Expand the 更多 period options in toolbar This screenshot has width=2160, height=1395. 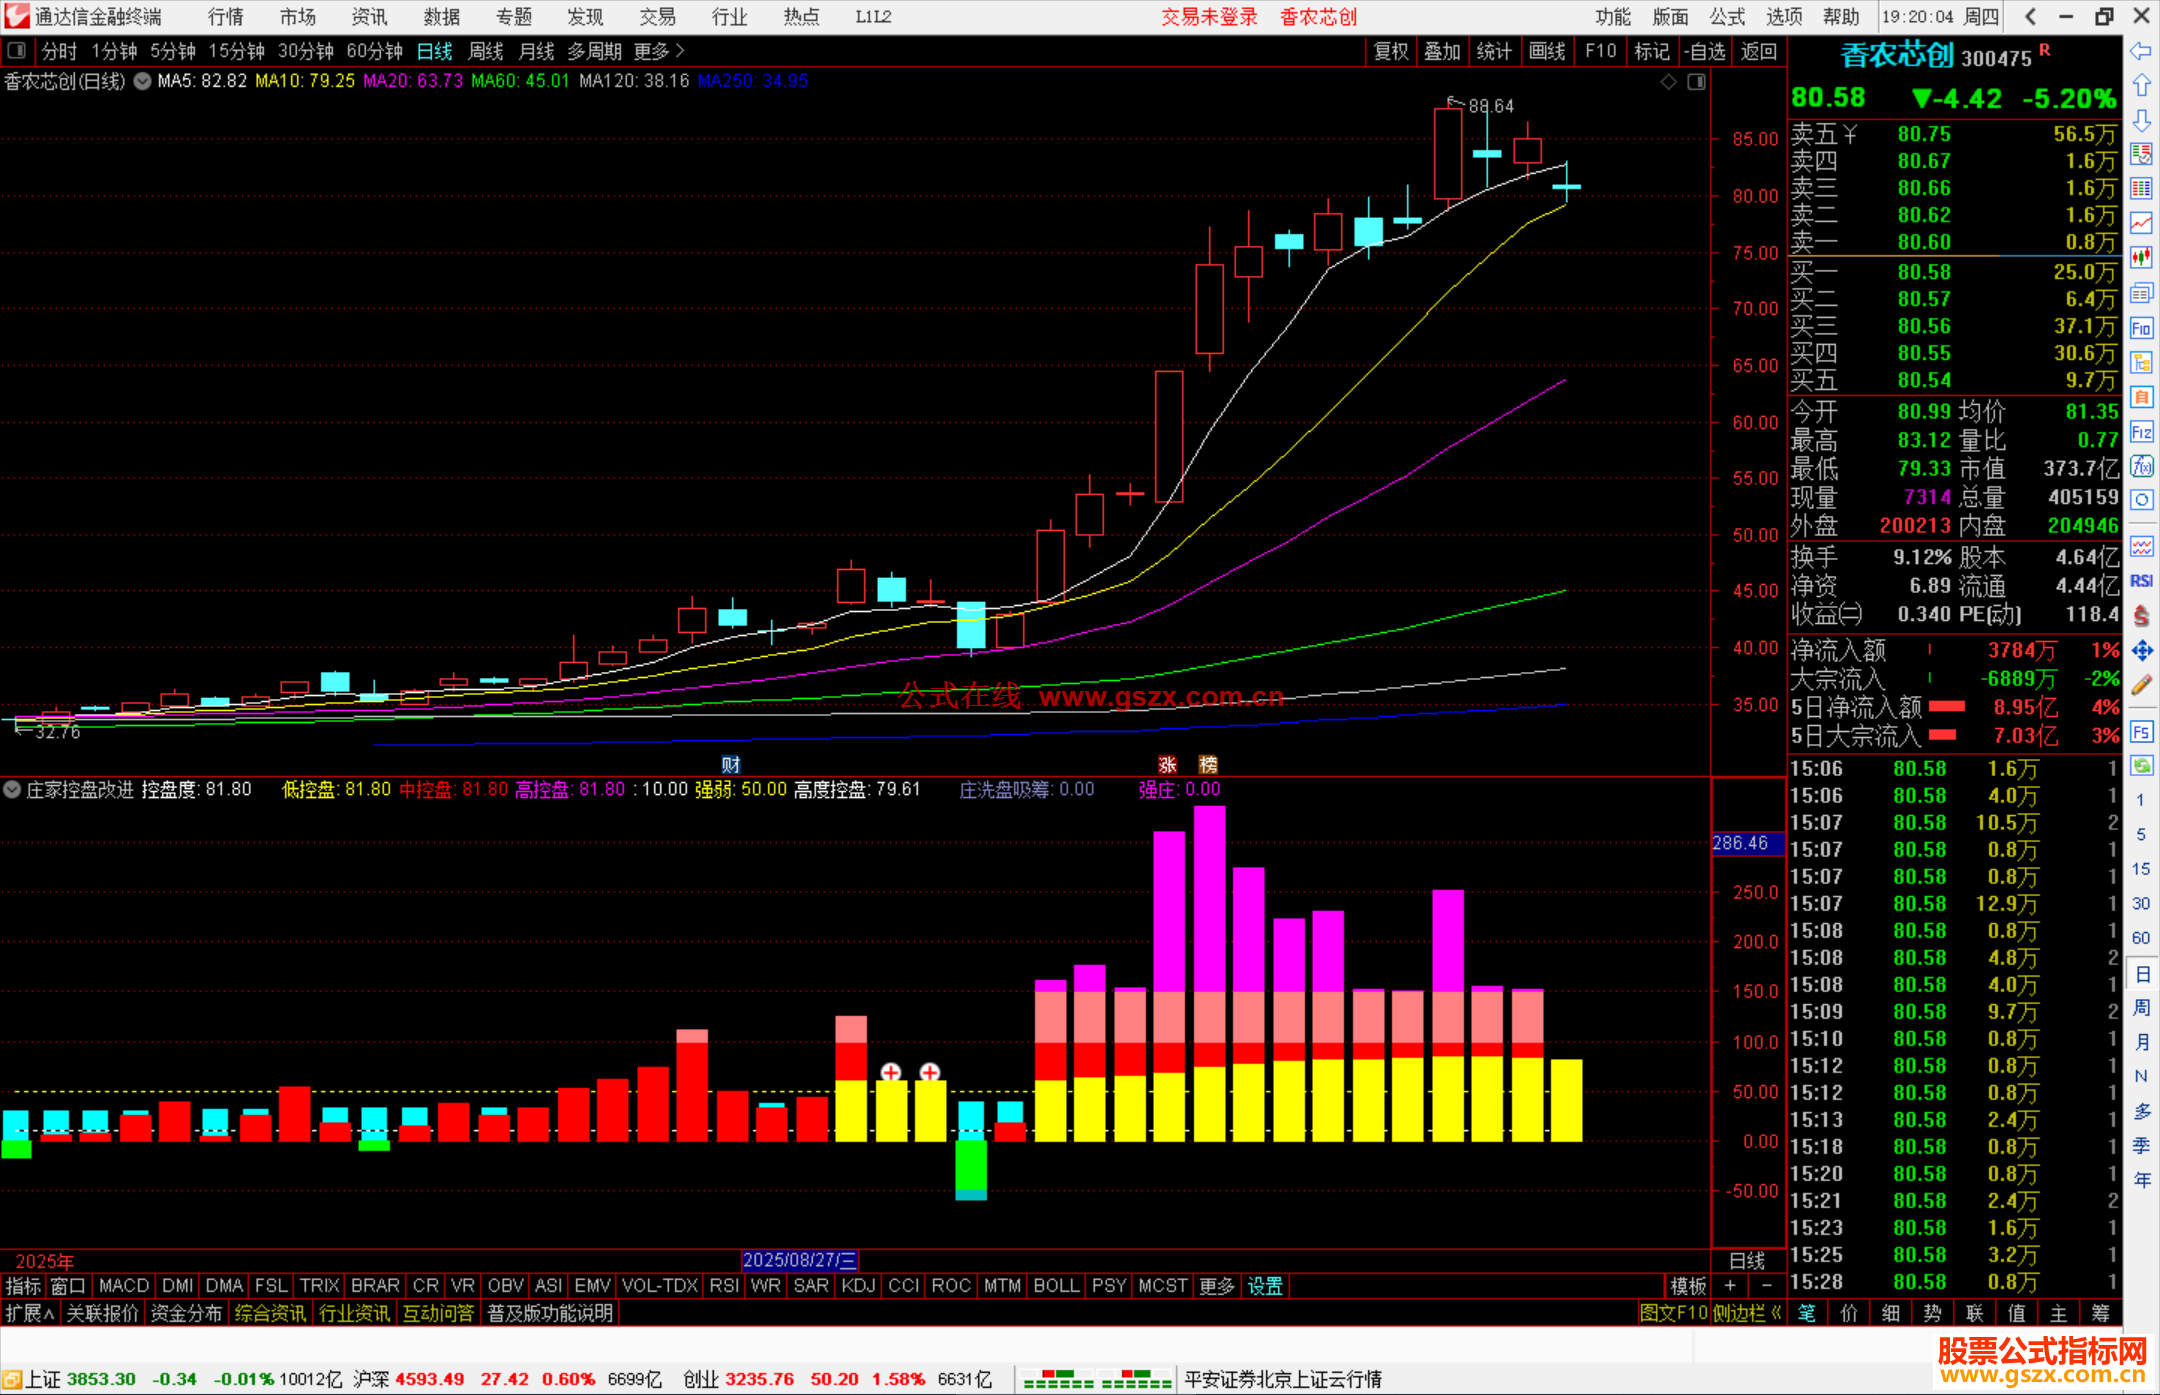[660, 50]
